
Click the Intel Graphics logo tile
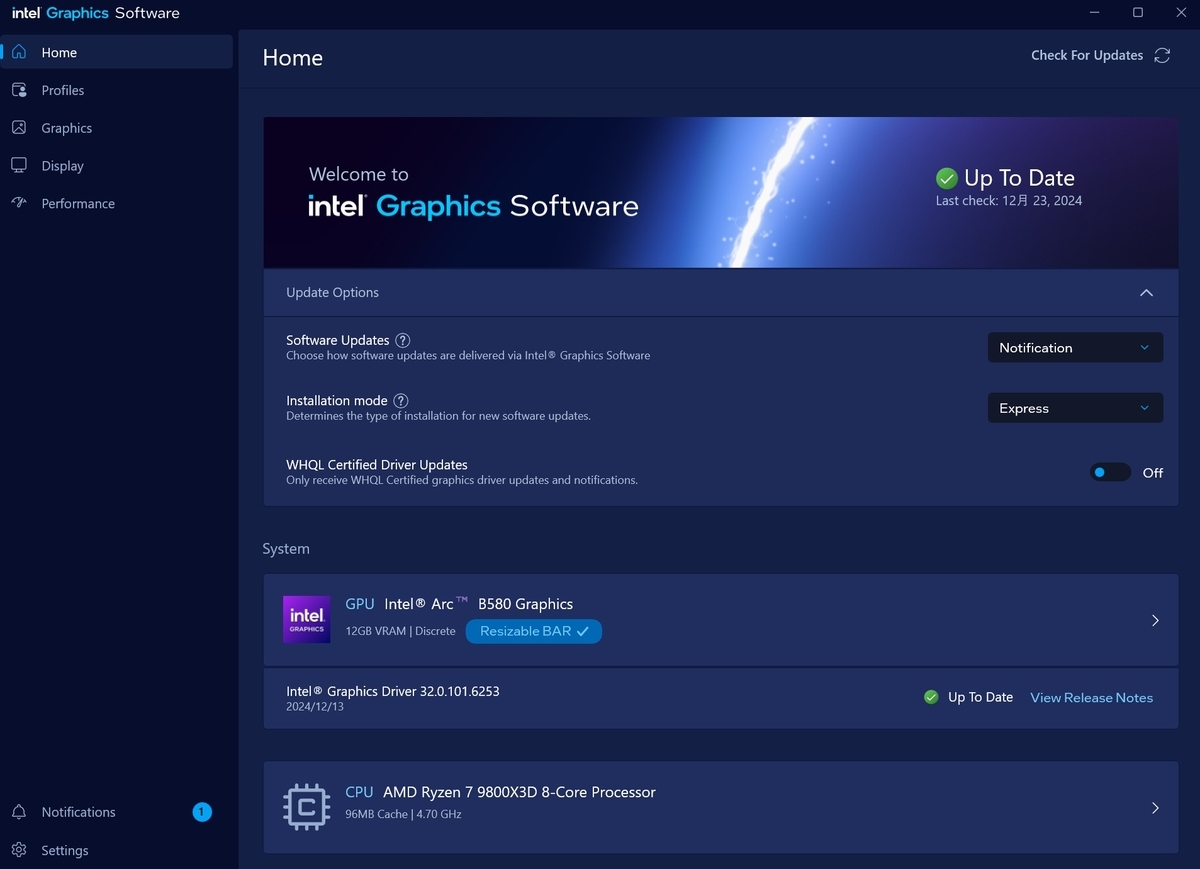[x=307, y=619]
